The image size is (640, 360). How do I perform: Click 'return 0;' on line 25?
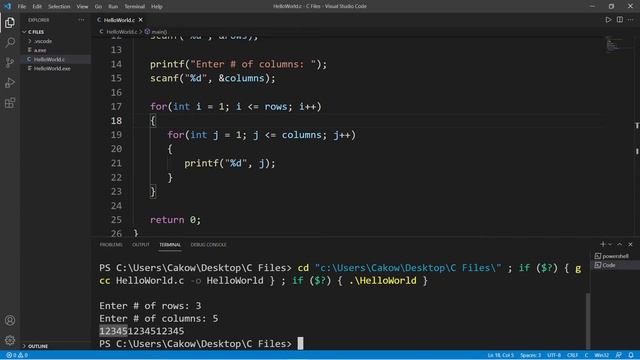176,220
